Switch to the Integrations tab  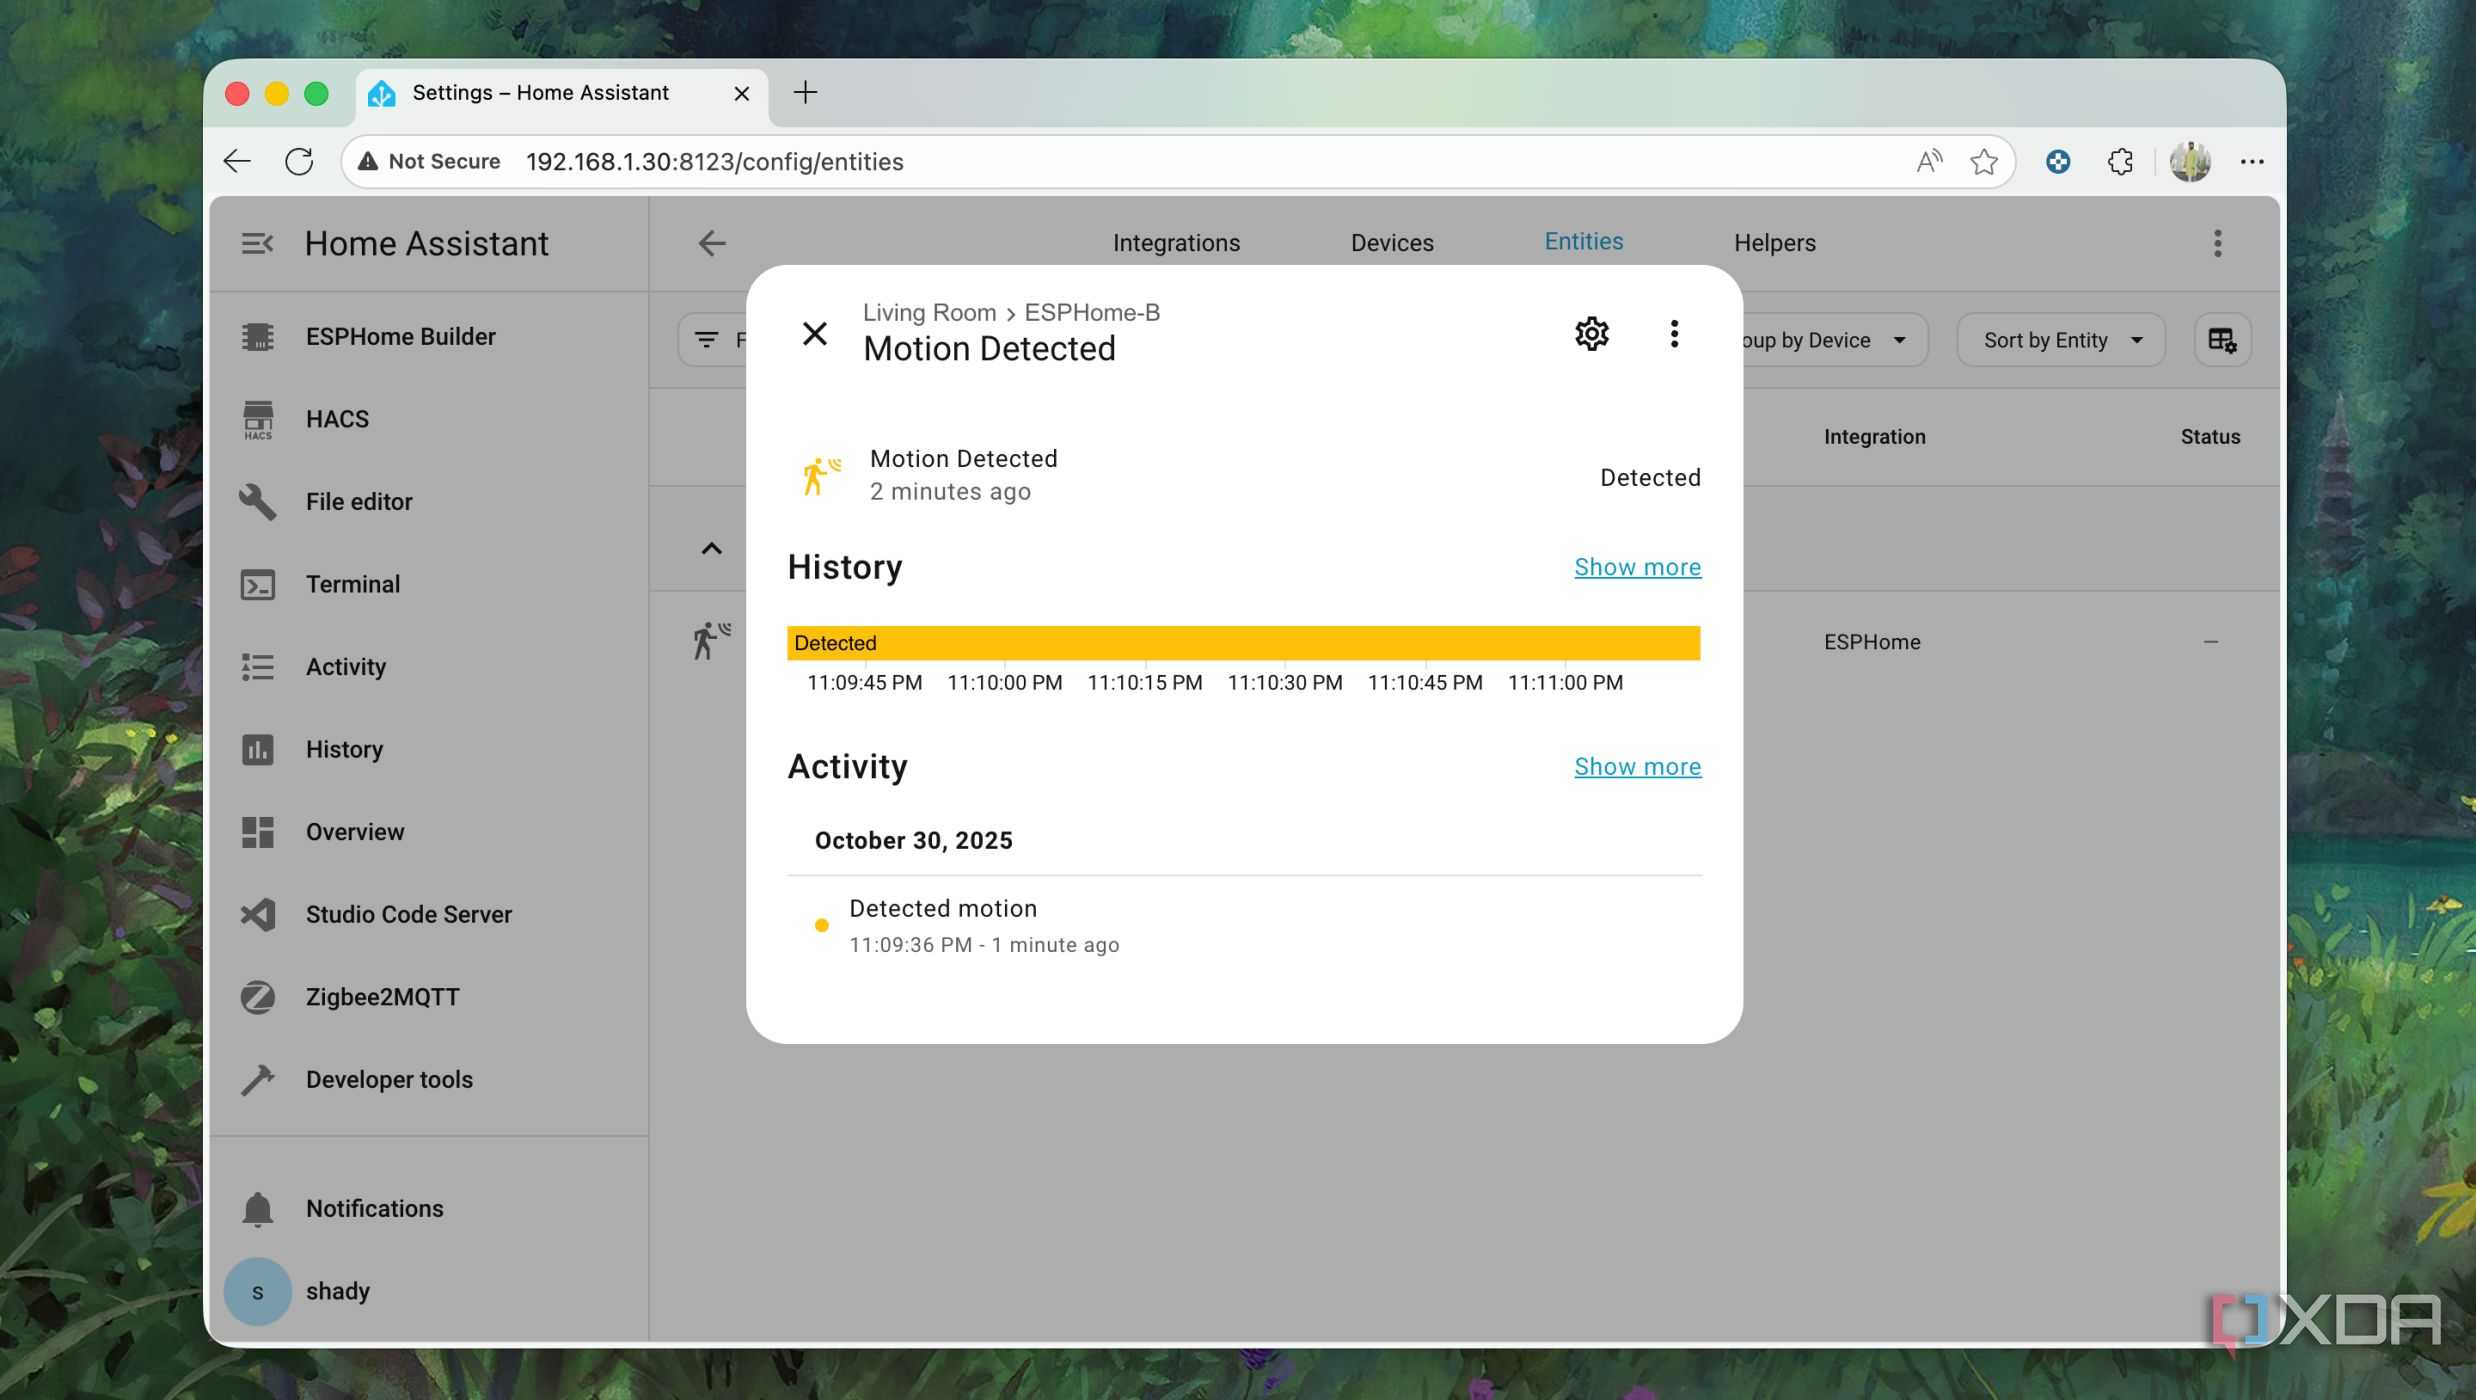1176,243
